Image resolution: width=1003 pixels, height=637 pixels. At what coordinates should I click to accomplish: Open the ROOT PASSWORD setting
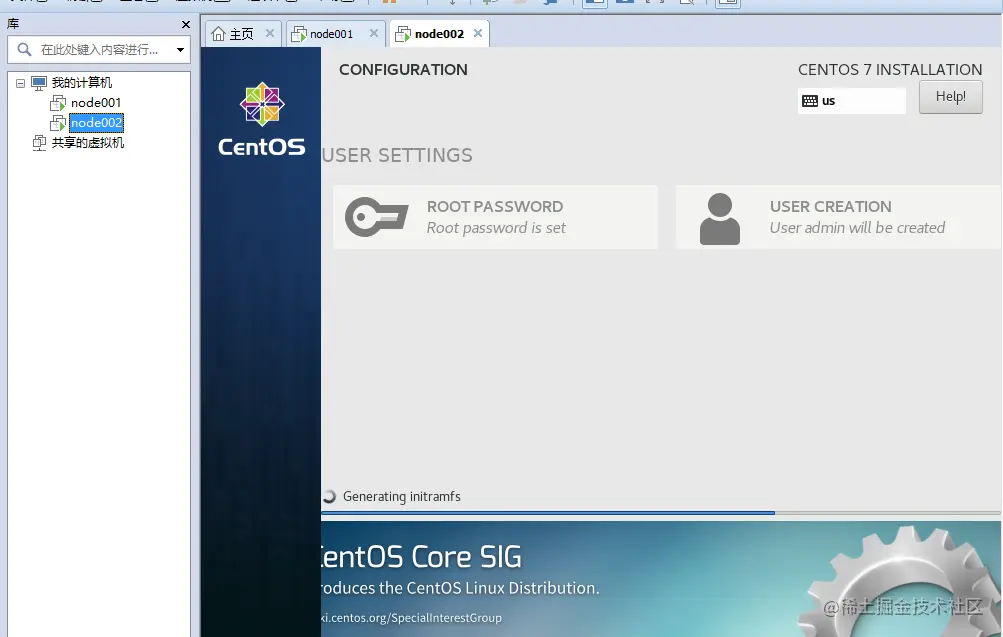click(x=495, y=217)
